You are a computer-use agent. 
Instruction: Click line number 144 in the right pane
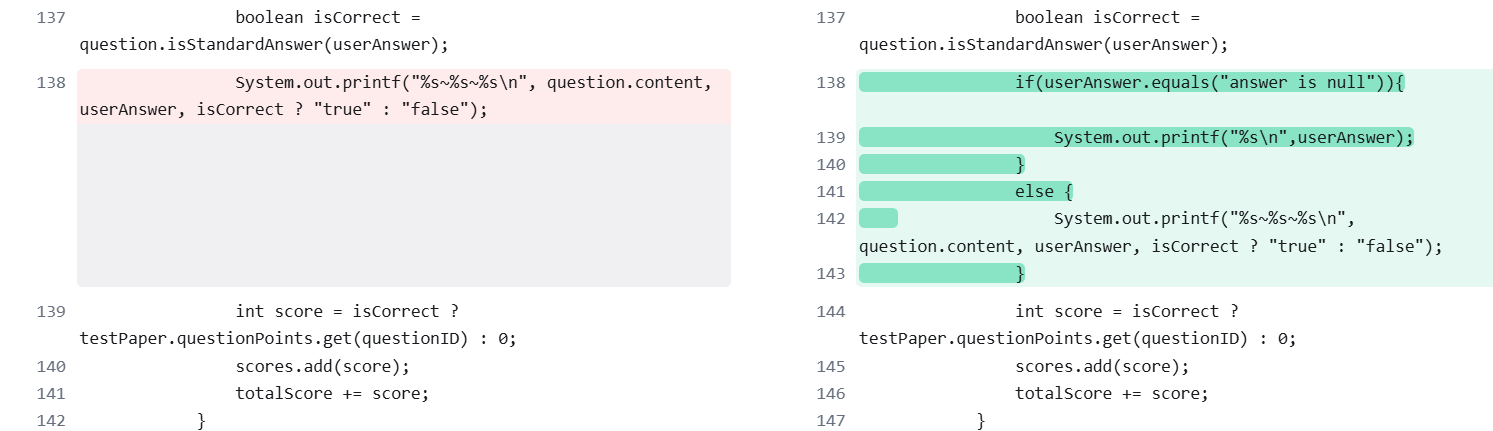(831, 311)
